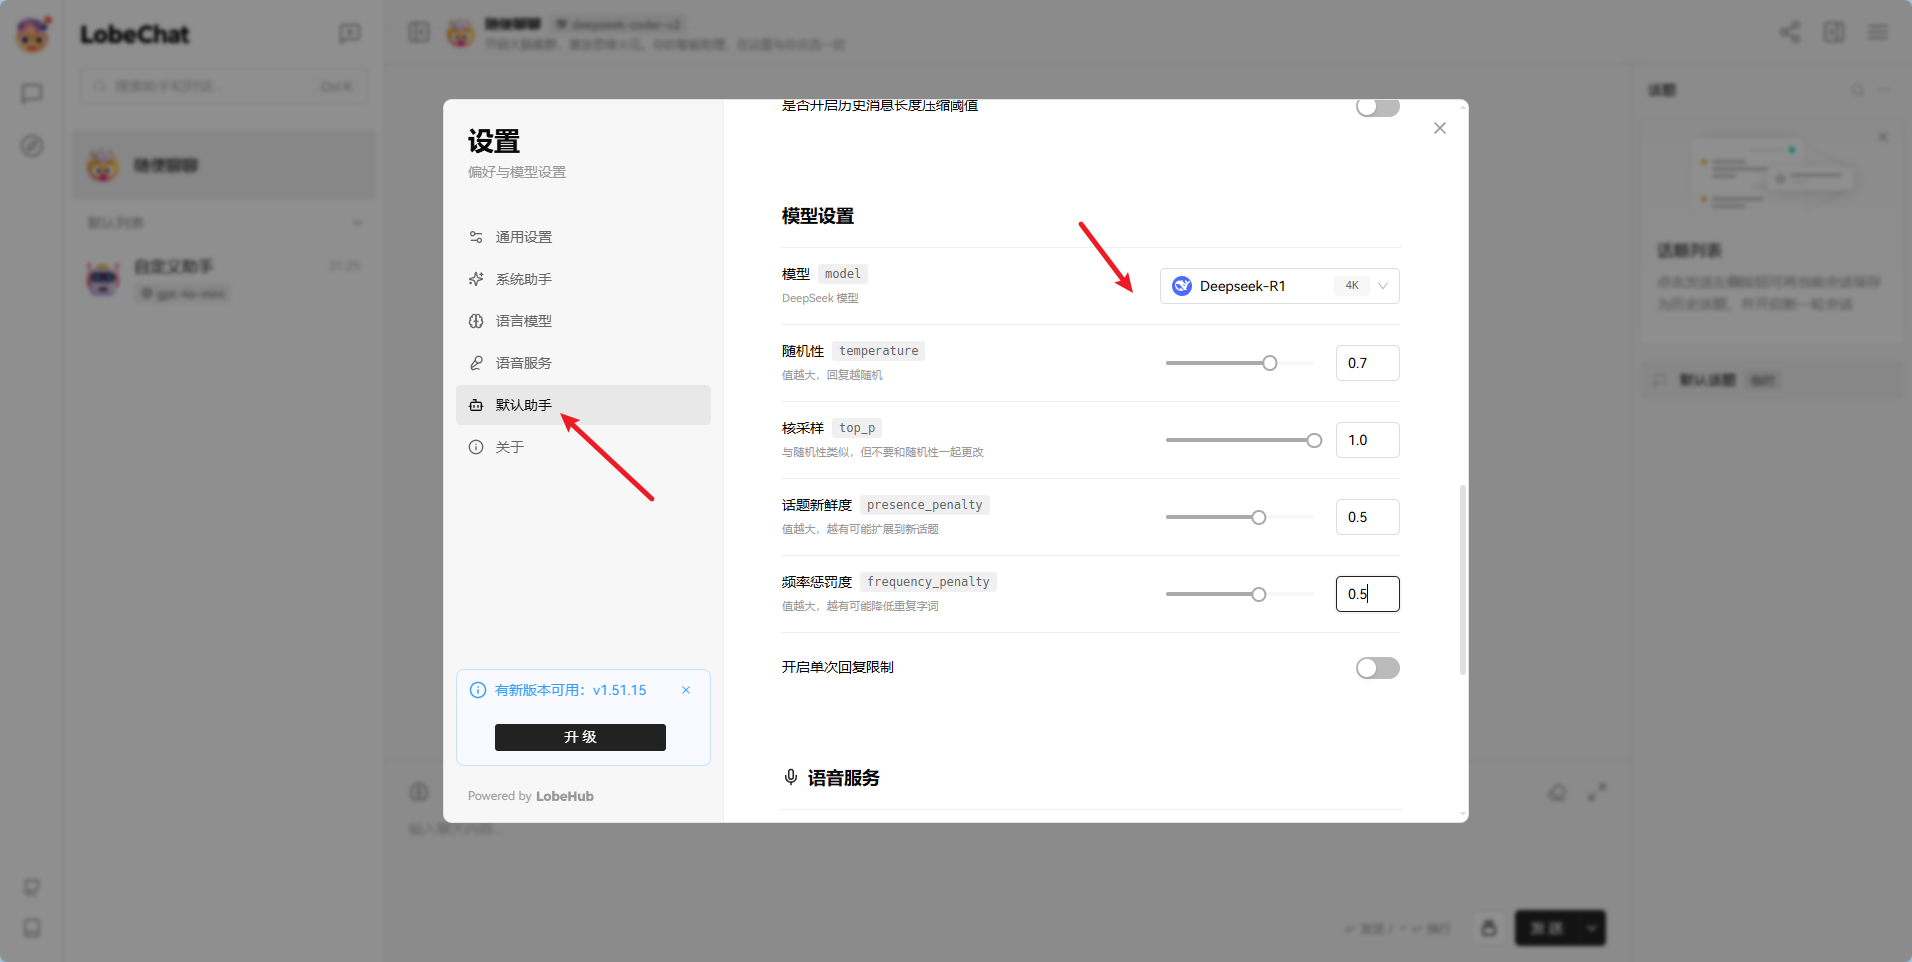Open the Deepseek-R1 model dropdown
Viewport: 1912px width, 962px height.
(1279, 286)
